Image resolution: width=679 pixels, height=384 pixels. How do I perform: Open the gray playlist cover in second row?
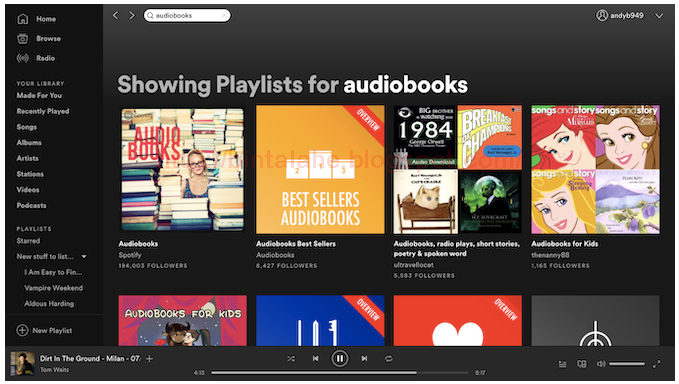click(595, 320)
